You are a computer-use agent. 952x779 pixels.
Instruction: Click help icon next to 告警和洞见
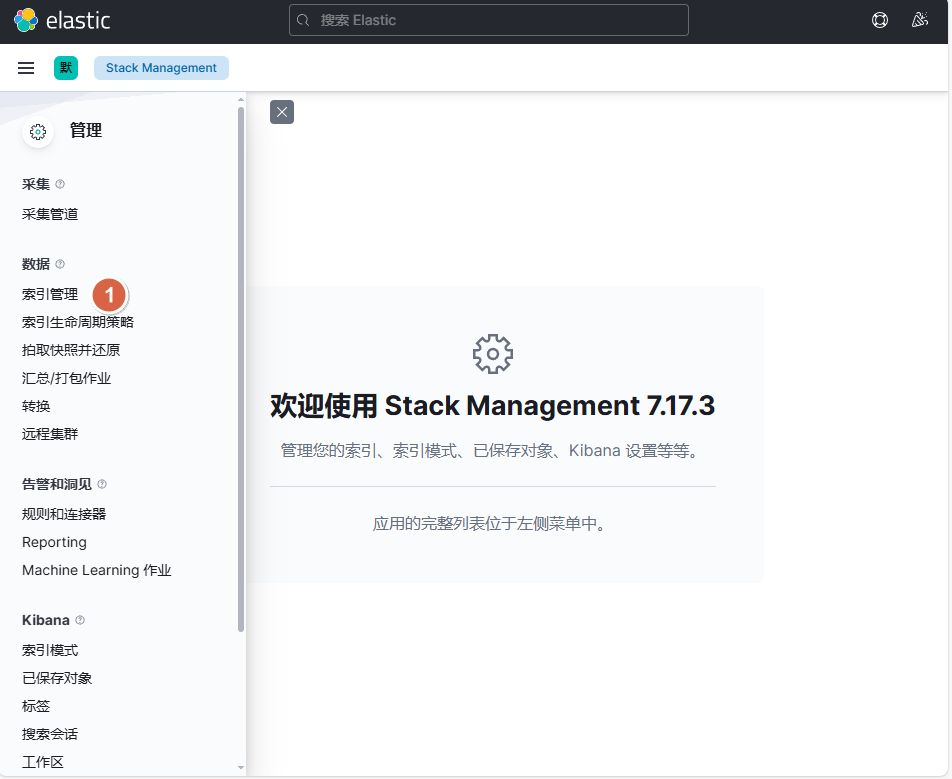(x=102, y=484)
